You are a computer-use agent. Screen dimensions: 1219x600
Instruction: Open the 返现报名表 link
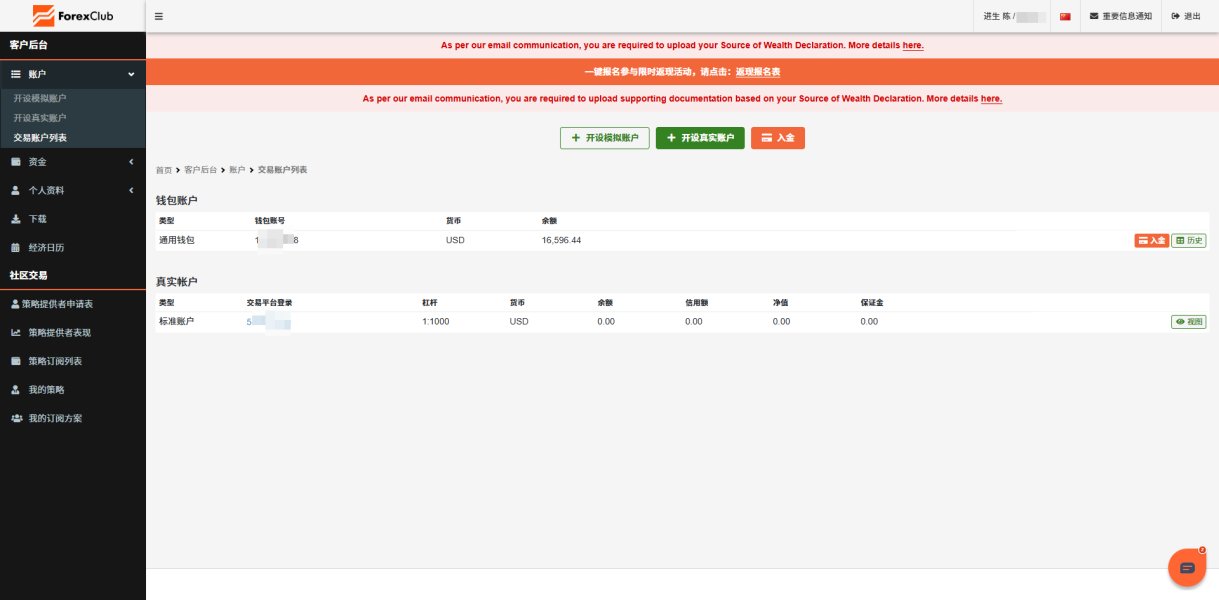(x=758, y=72)
